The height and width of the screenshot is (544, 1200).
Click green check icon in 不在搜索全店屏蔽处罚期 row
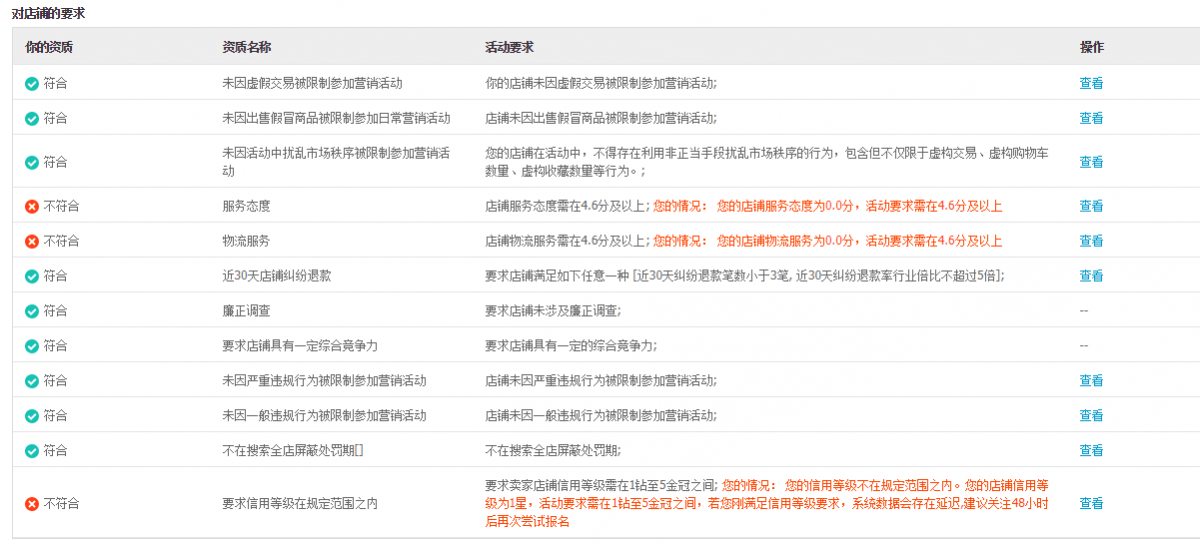[32, 451]
